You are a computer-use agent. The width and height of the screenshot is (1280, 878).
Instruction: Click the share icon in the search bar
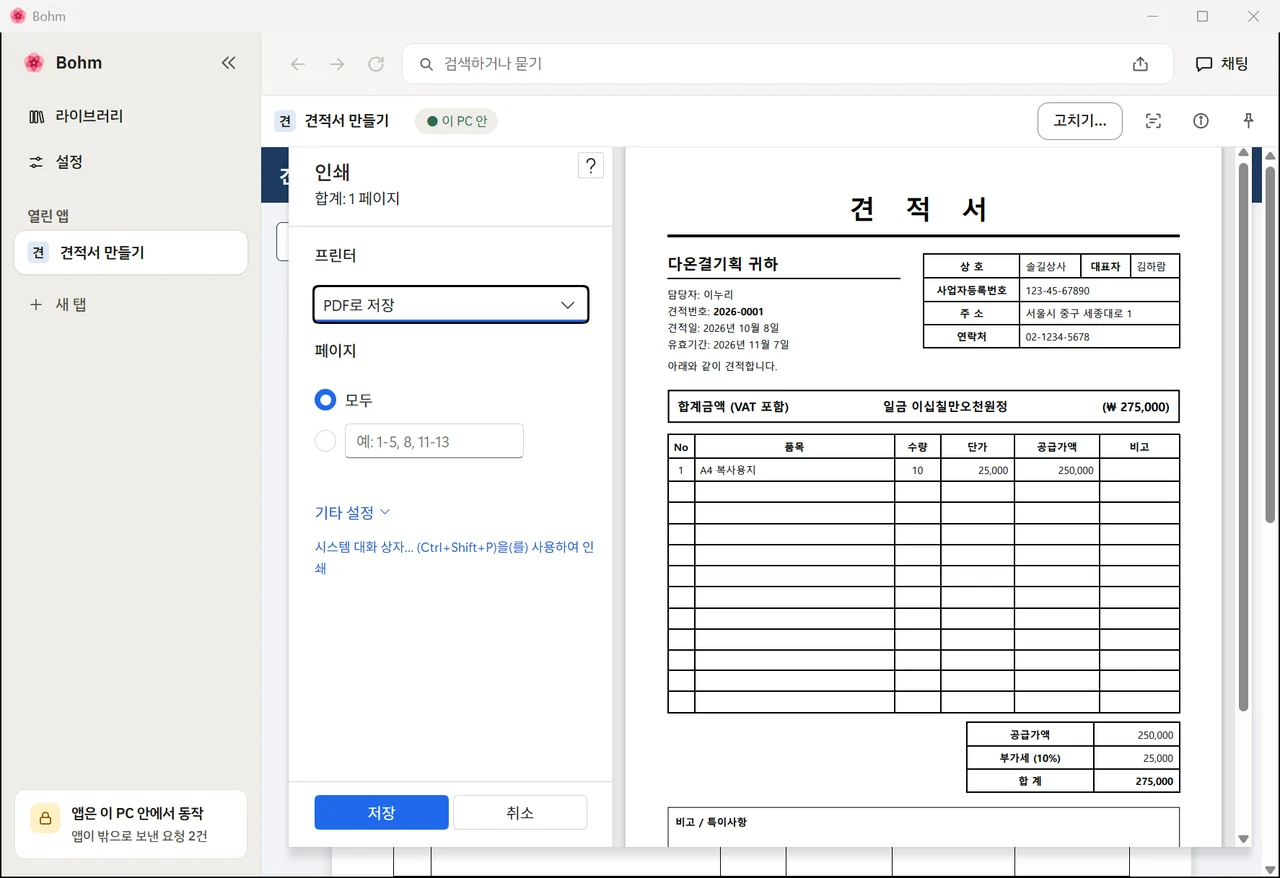click(x=1140, y=64)
